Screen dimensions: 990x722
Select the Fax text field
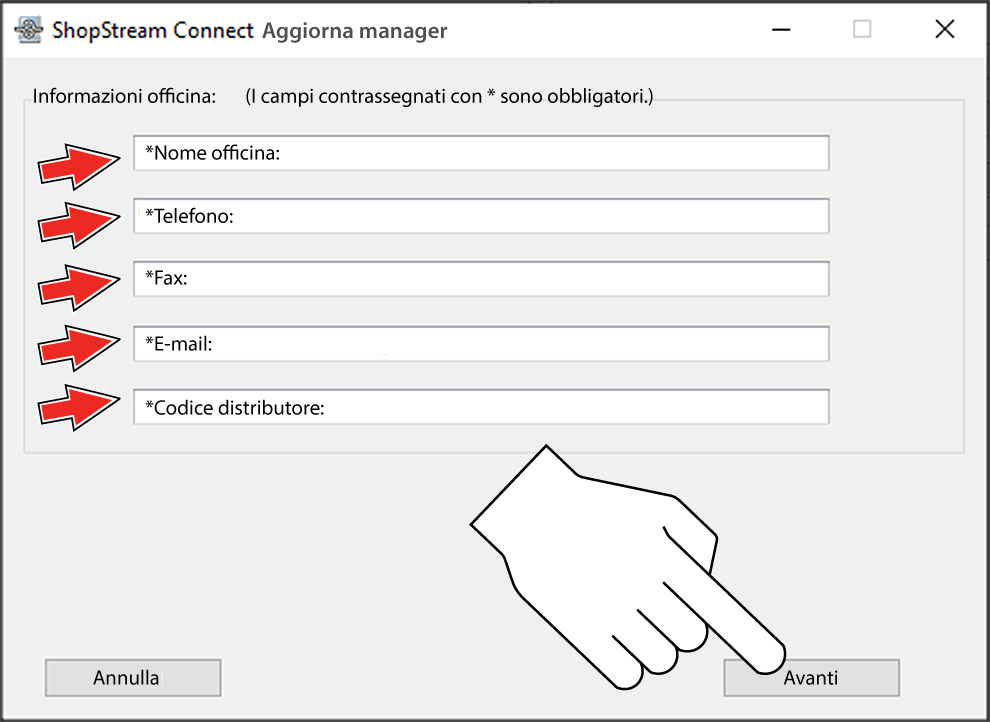480,279
